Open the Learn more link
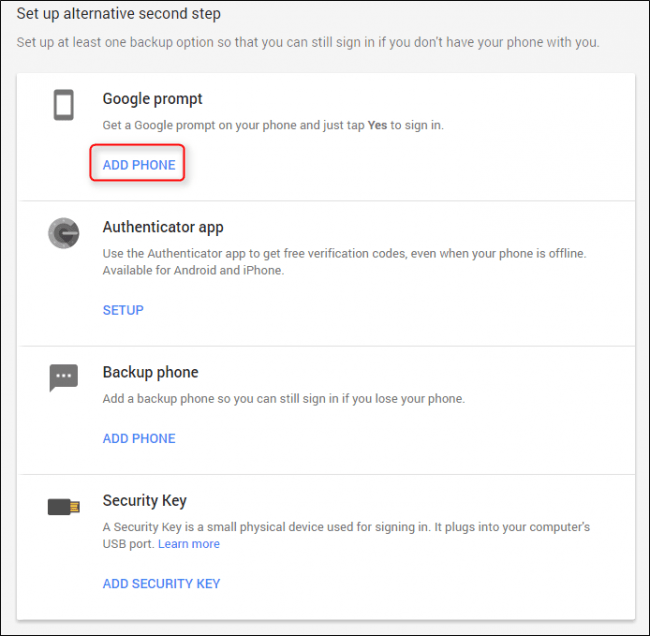Screen dimensions: 650x636 (x=189, y=544)
